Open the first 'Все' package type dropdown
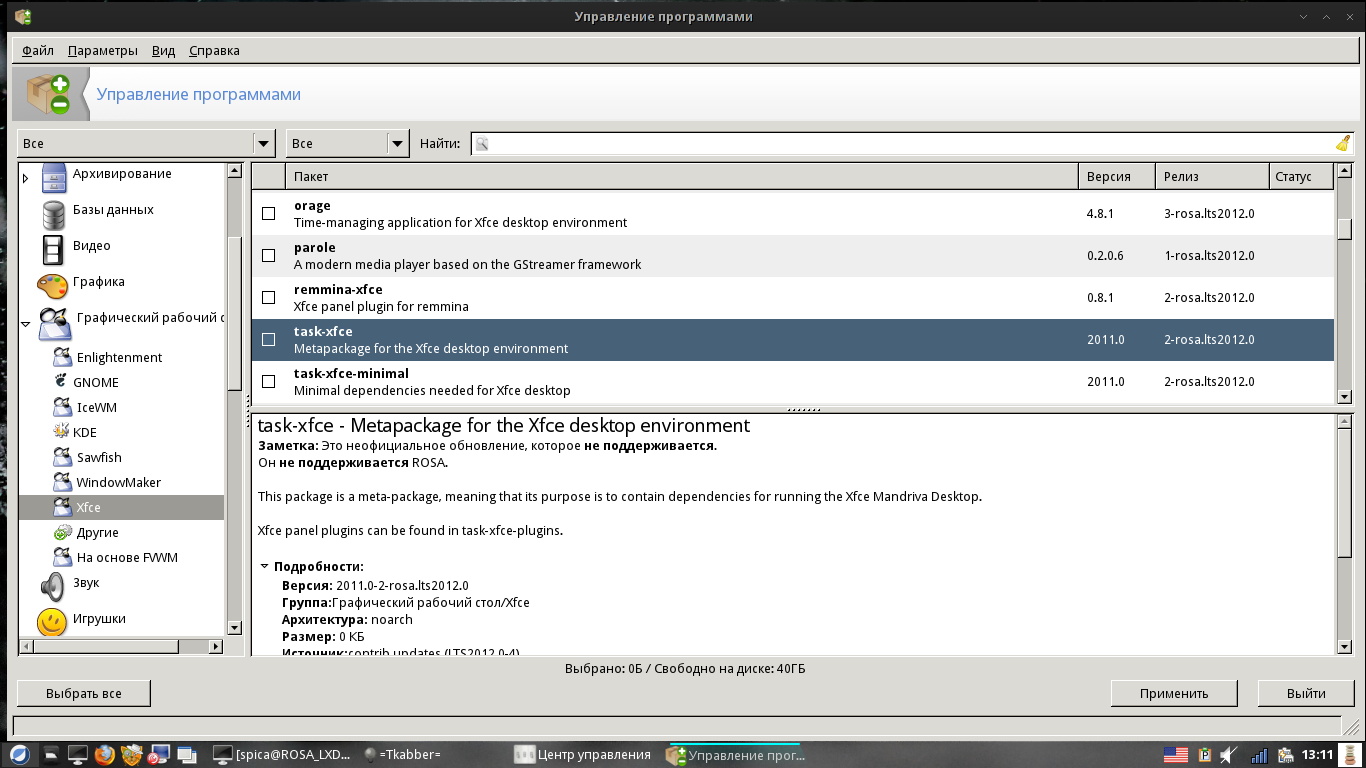Image resolution: width=1366 pixels, height=768 pixels. coord(146,144)
